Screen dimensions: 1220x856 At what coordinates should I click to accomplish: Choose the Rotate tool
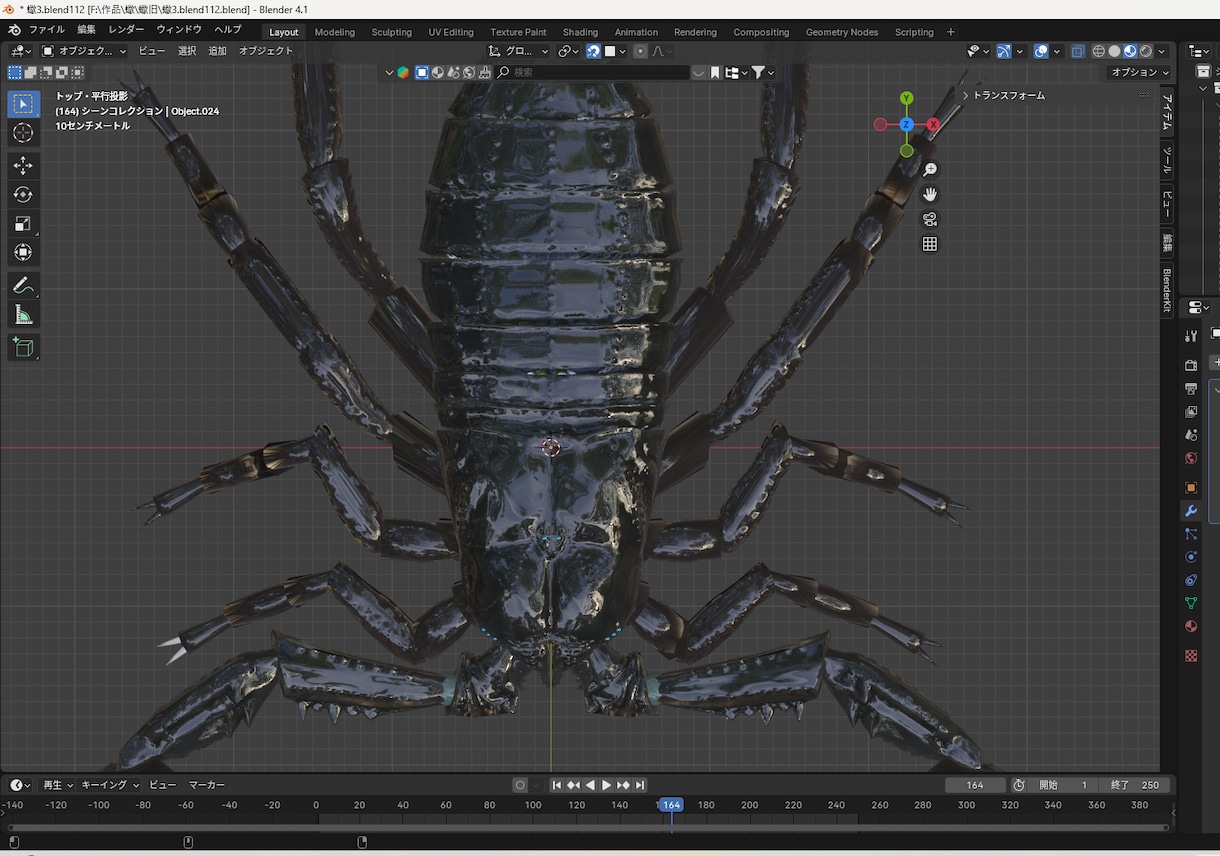24,194
